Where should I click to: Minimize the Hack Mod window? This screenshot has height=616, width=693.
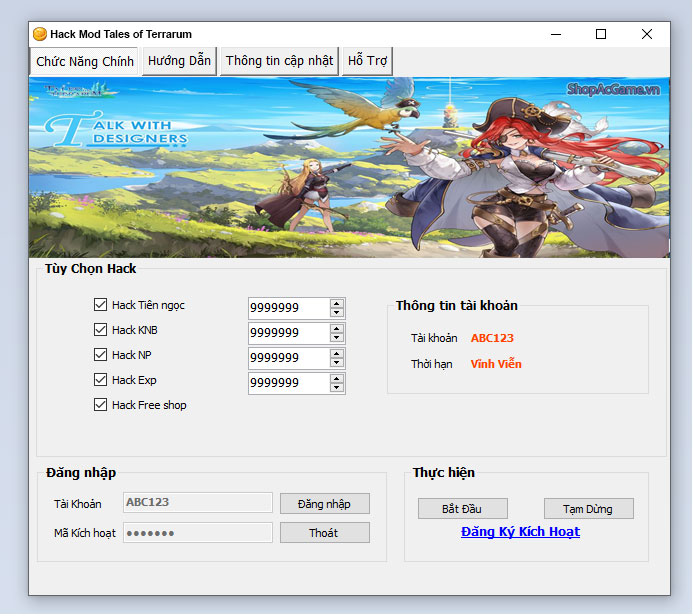(x=556, y=34)
